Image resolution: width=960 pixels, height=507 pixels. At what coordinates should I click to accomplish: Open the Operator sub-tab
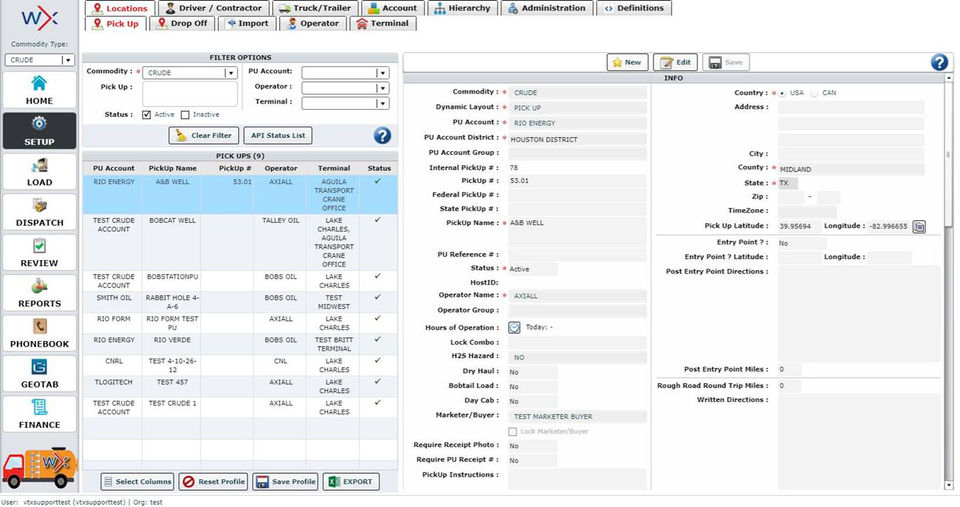312,23
